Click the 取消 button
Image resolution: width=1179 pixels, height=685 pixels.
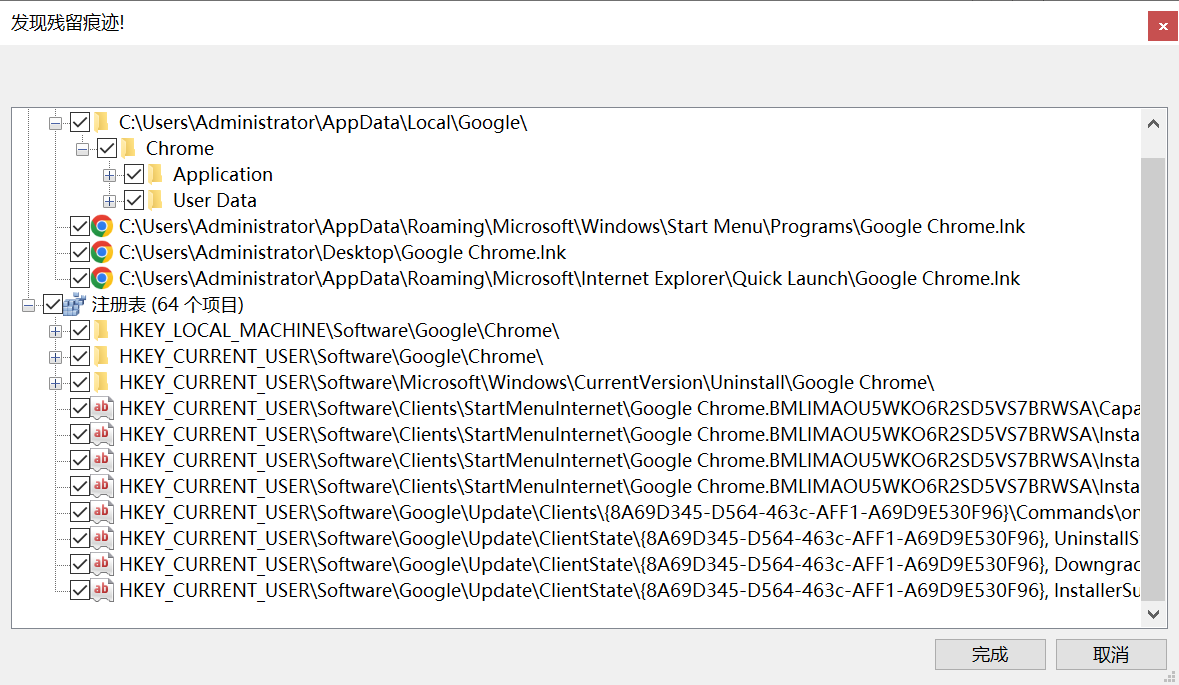[1111, 655]
